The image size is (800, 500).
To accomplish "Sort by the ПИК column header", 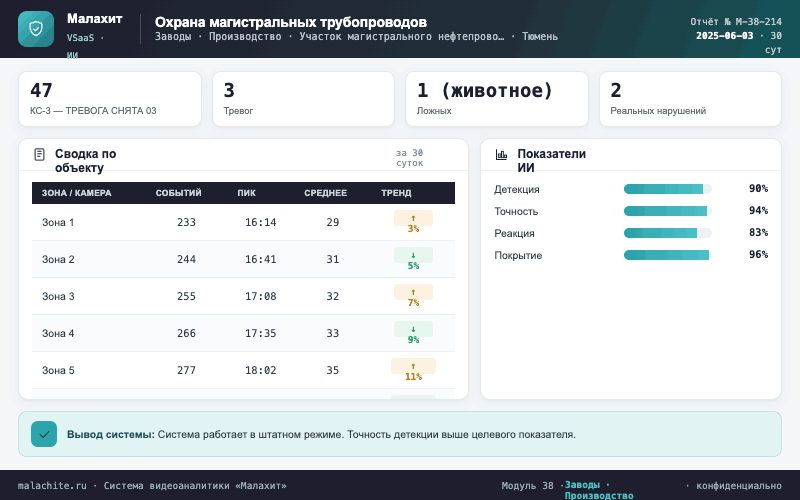I will (x=246, y=193).
